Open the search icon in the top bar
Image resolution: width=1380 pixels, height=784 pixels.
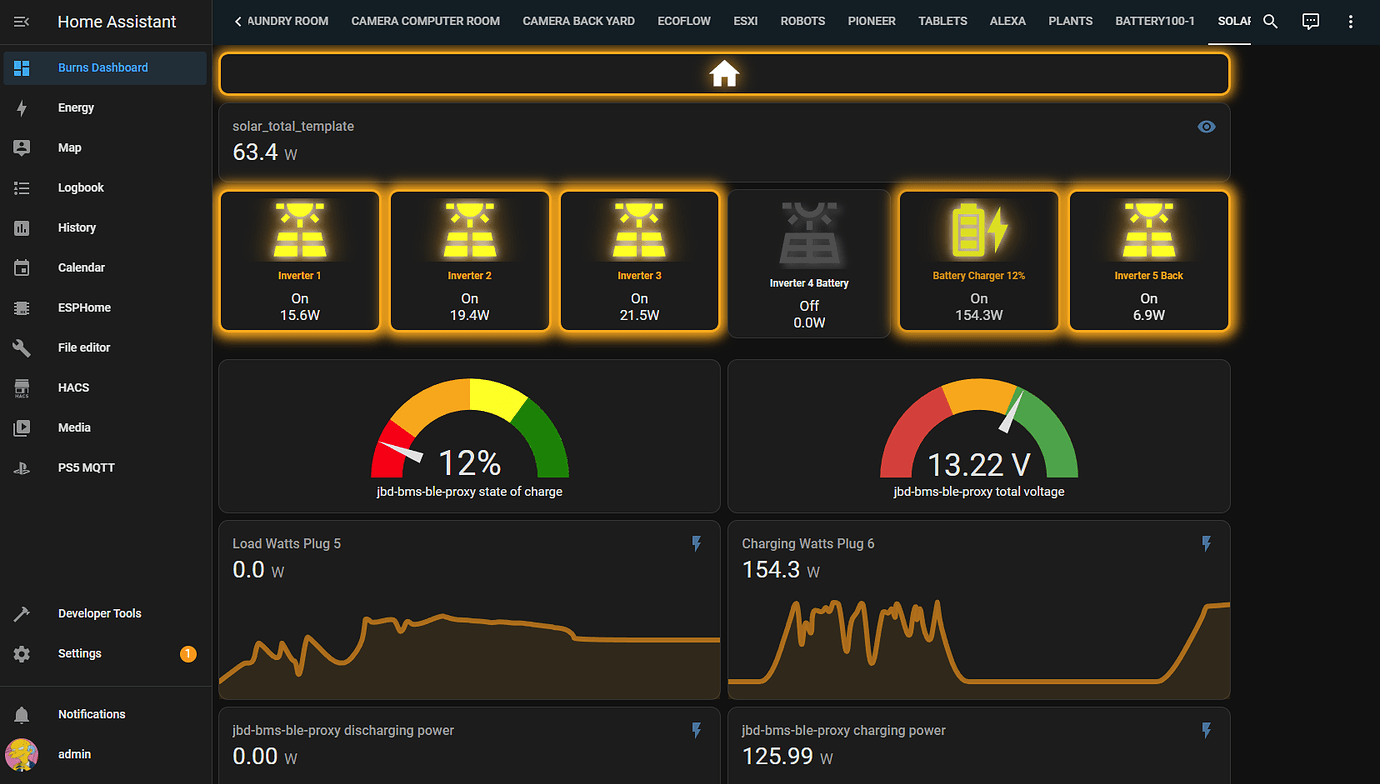coord(1269,21)
